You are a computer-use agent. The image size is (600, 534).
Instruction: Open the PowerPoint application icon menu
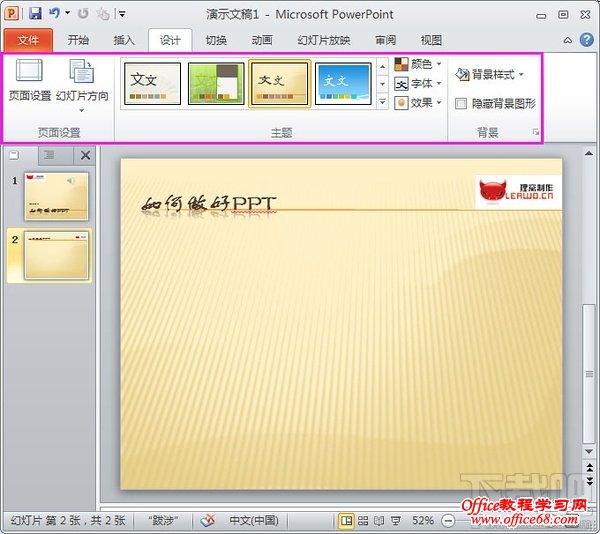click(x=11, y=14)
